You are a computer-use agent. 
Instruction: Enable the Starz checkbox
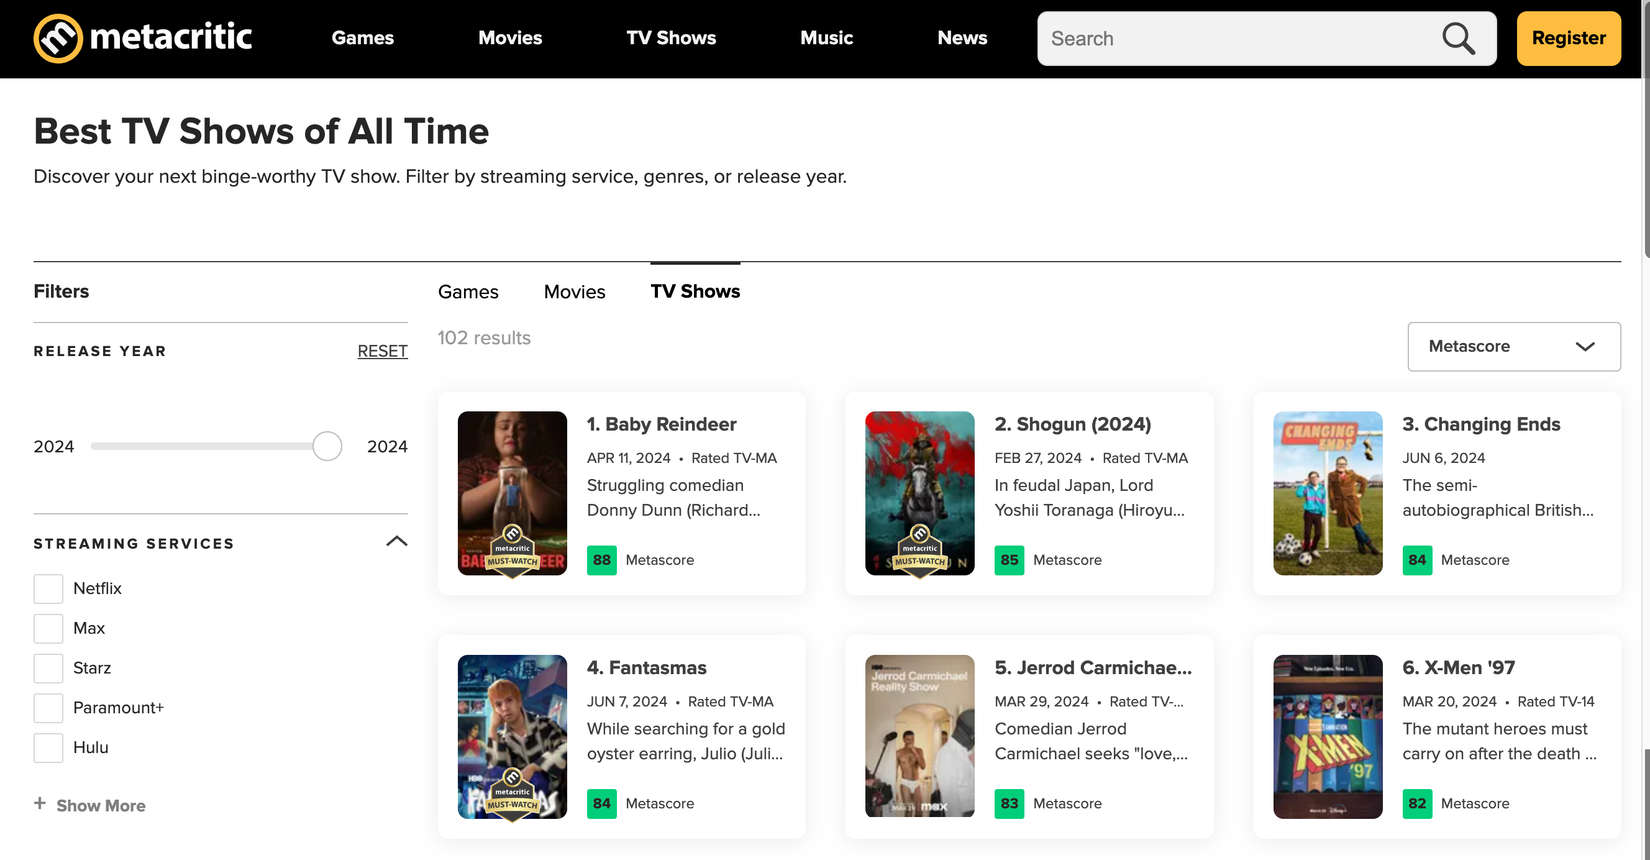pos(48,668)
